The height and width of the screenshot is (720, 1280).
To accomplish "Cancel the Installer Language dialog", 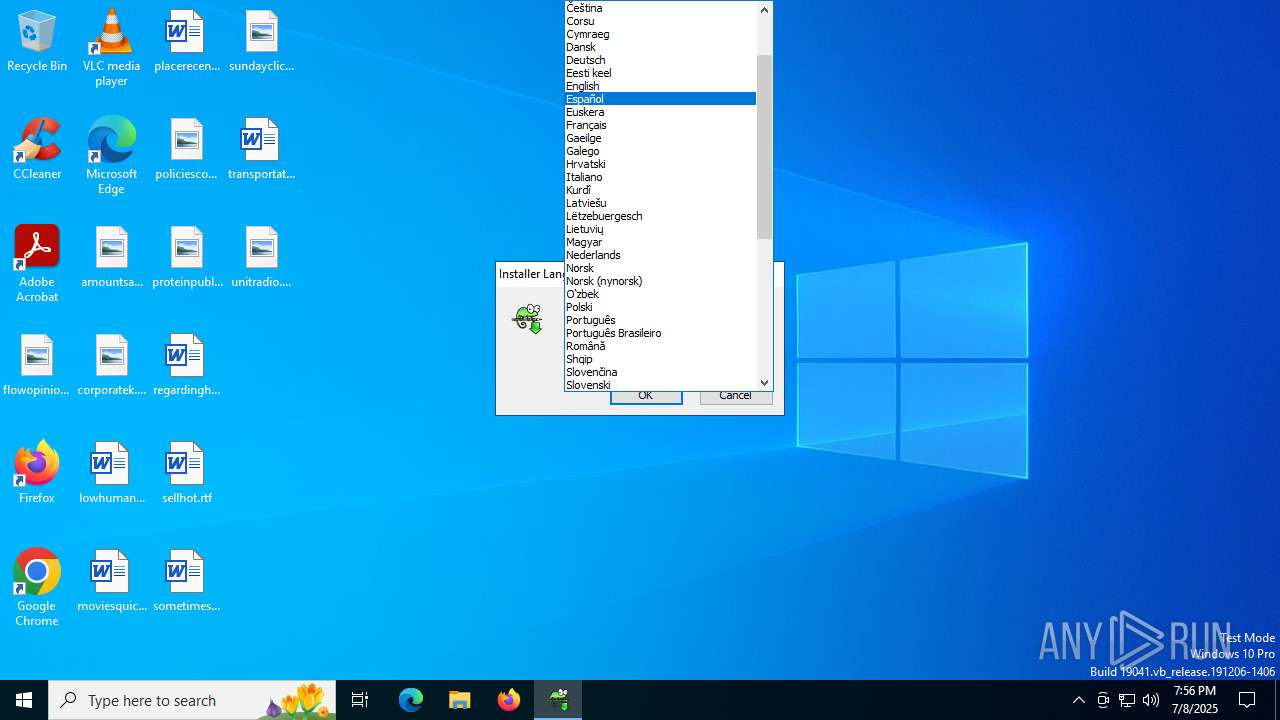I will [x=735, y=396].
